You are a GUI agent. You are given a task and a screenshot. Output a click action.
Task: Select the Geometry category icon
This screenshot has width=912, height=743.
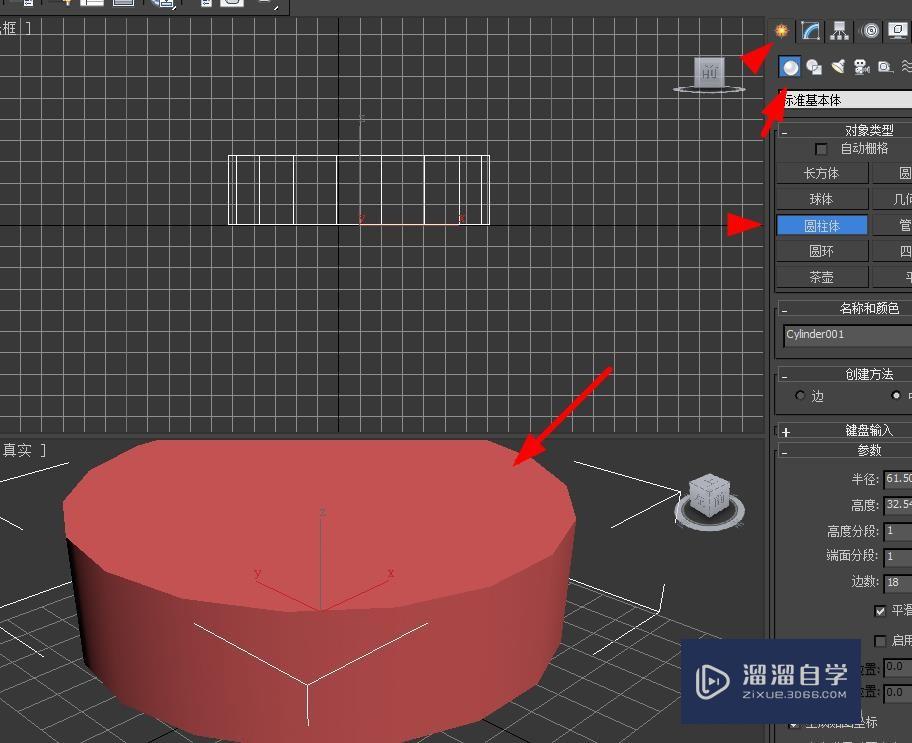(x=790, y=67)
